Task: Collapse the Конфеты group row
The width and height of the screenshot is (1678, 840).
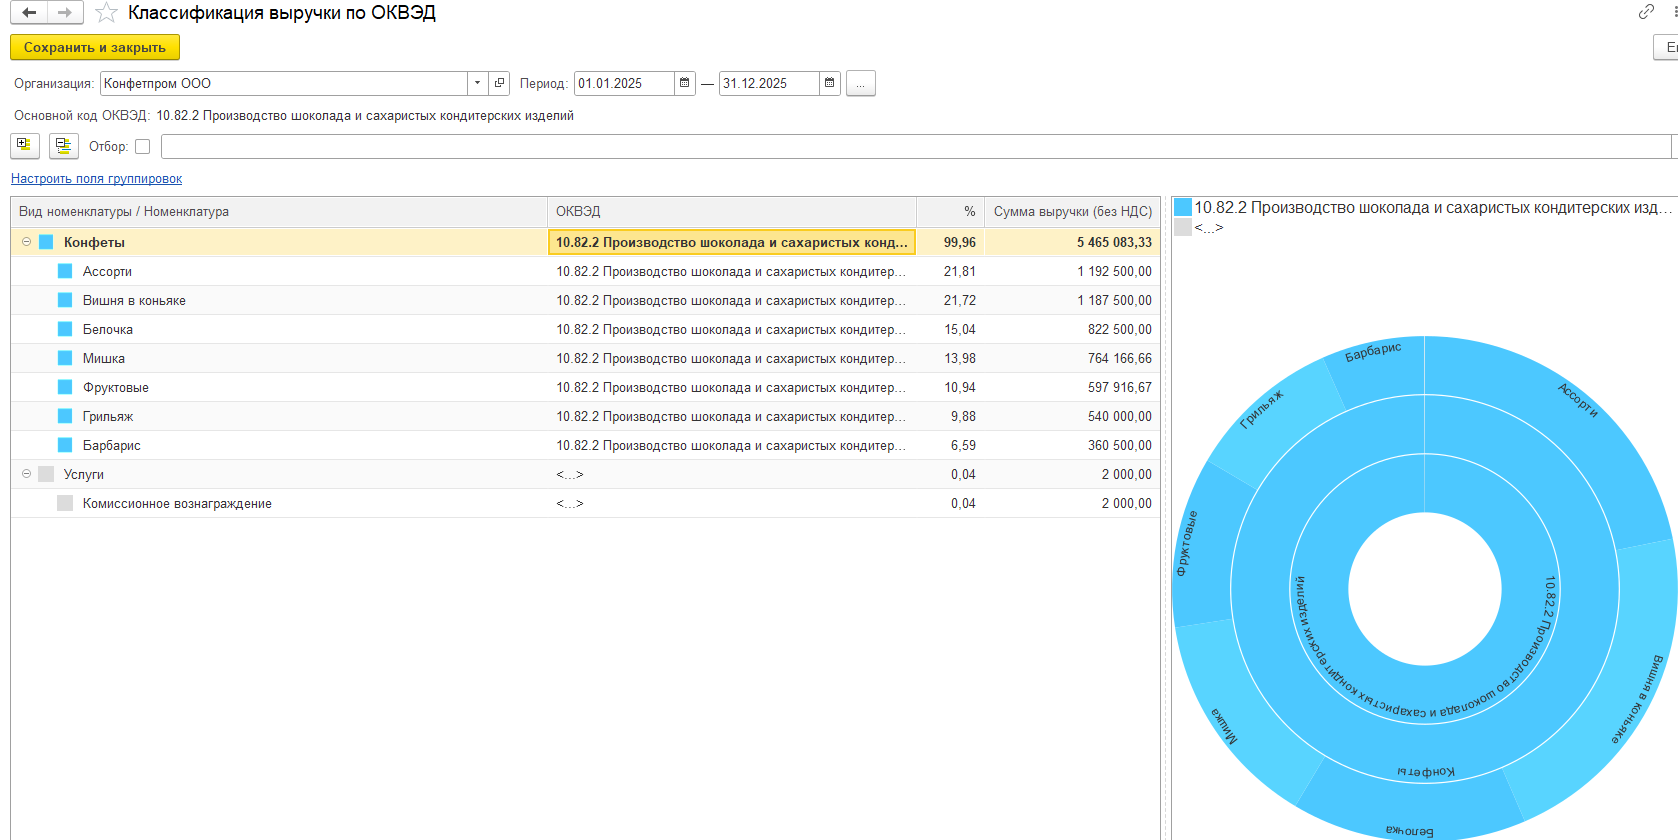Action: 27,242
